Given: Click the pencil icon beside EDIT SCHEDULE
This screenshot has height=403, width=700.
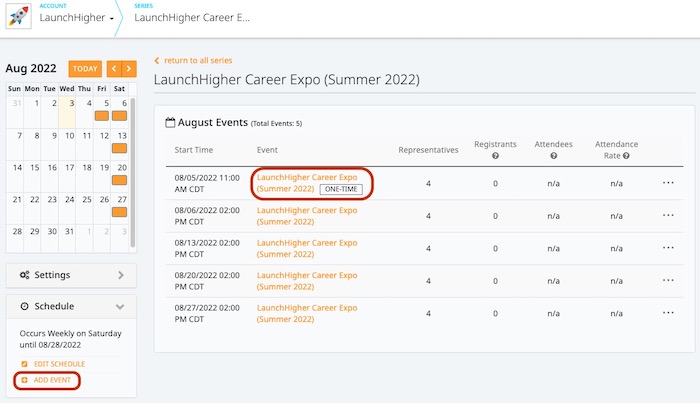Looking at the screenshot, I should click(x=25, y=364).
